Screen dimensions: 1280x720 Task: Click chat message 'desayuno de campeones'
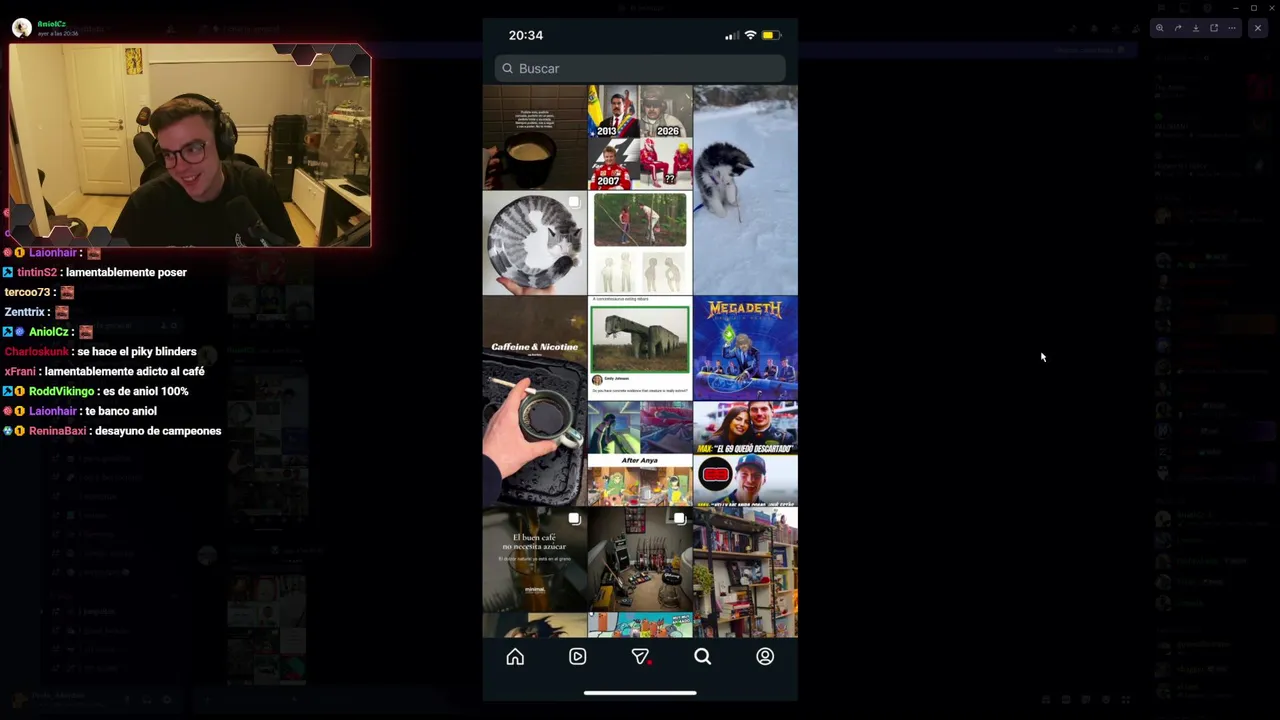pyautogui.click(x=158, y=431)
